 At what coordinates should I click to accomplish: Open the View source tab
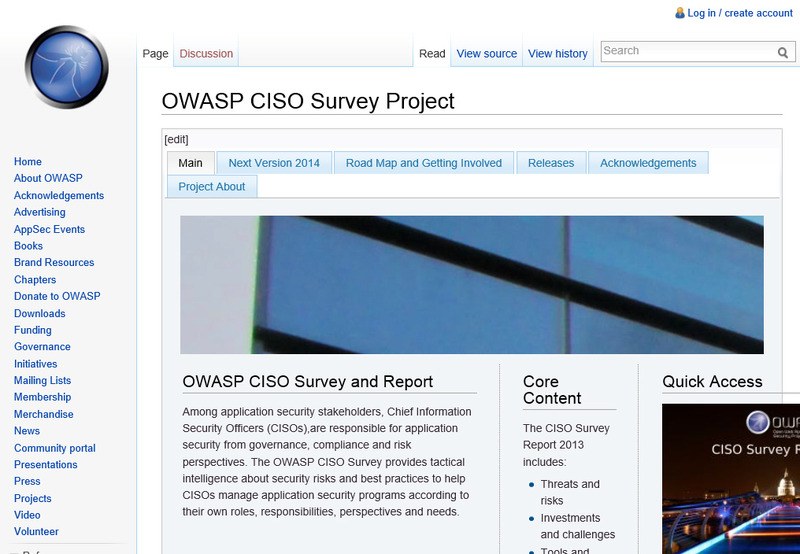click(x=487, y=54)
